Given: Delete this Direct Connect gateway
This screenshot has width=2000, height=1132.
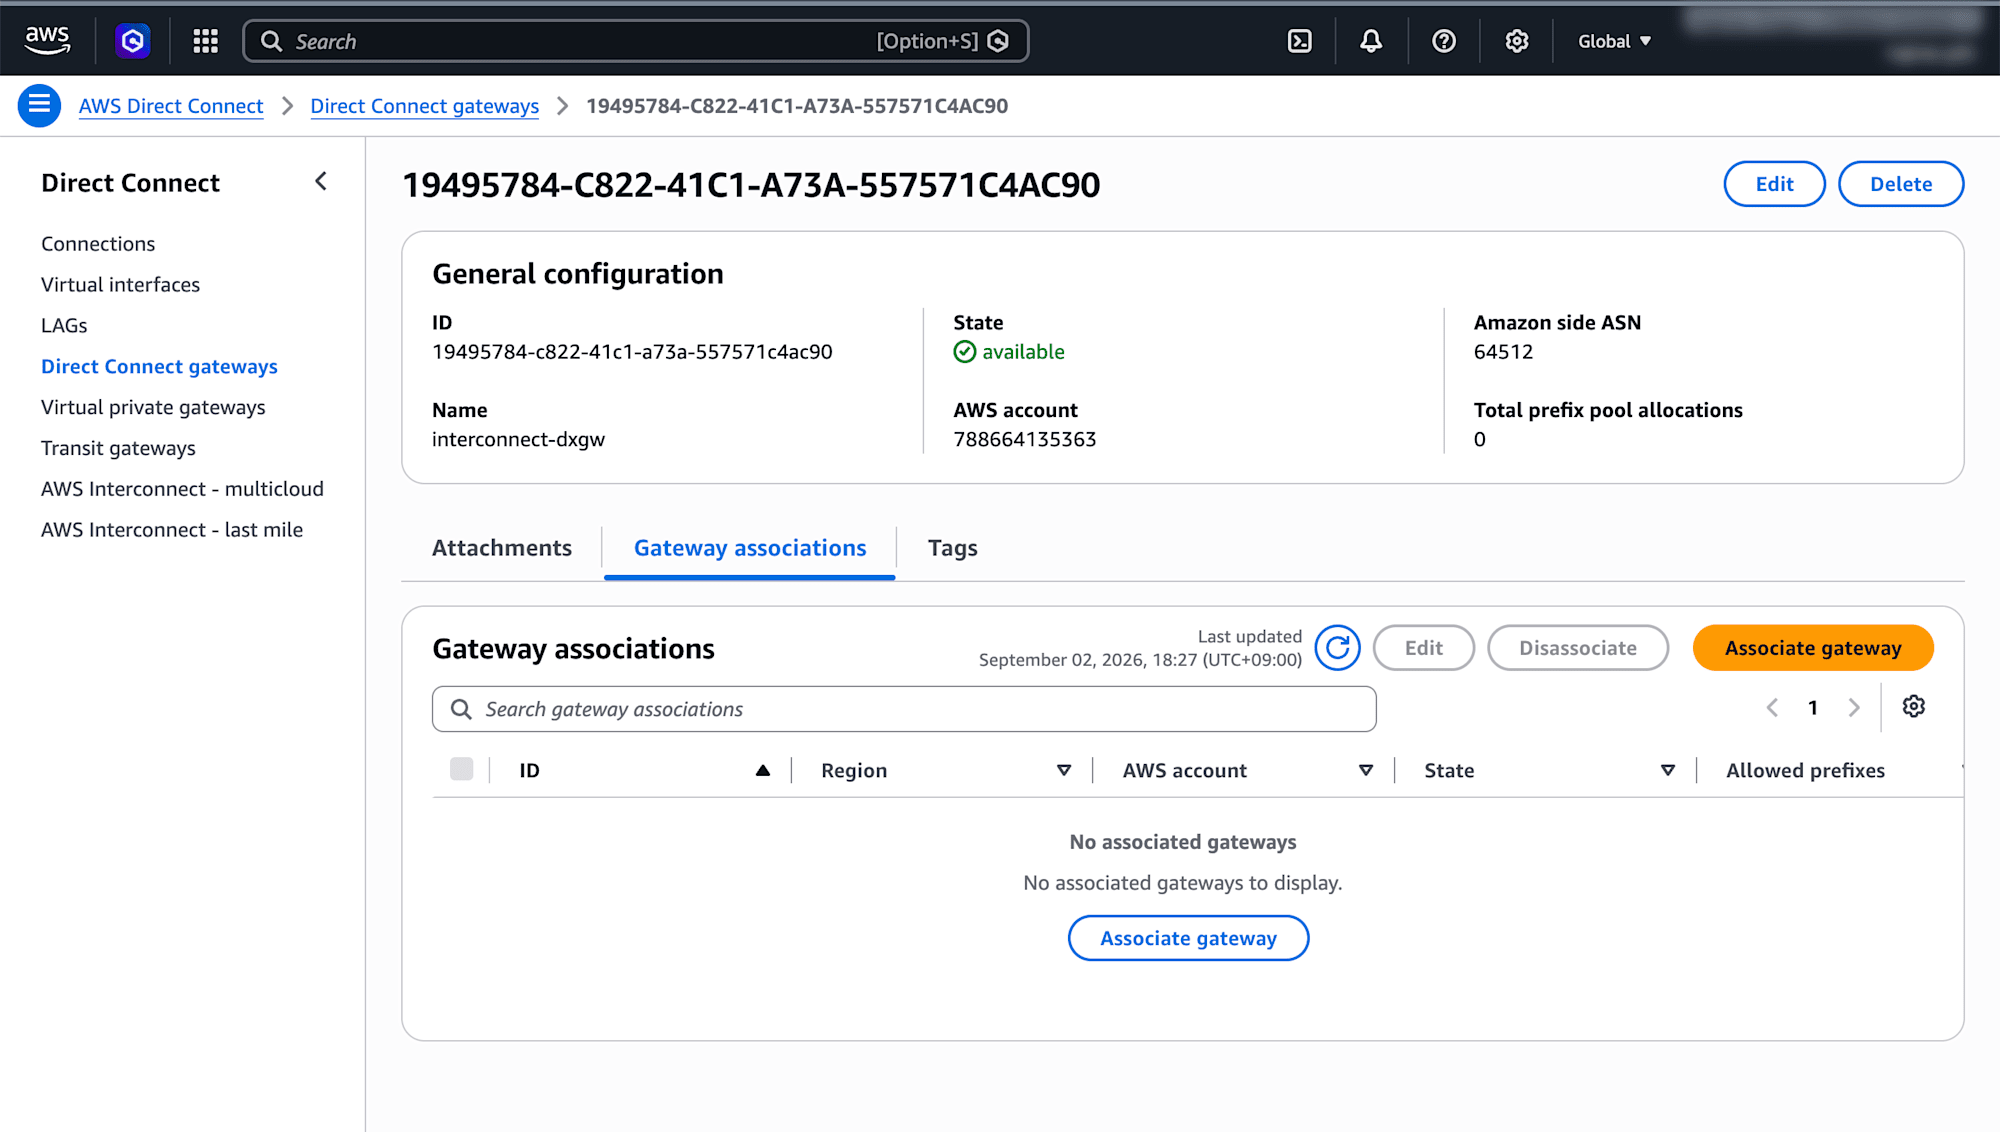Looking at the screenshot, I should [x=1901, y=184].
